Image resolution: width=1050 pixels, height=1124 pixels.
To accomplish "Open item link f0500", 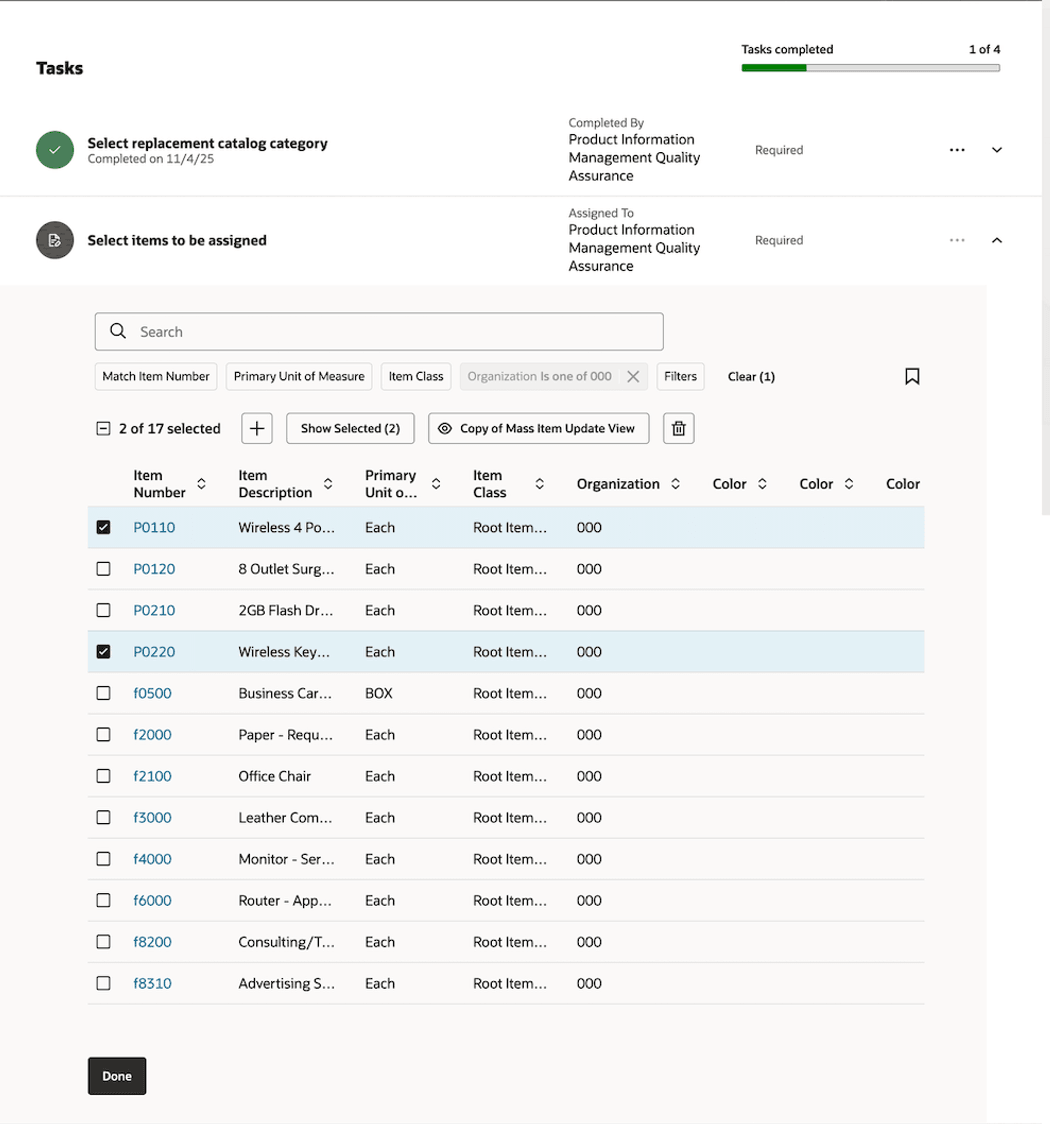I will click(153, 693).
